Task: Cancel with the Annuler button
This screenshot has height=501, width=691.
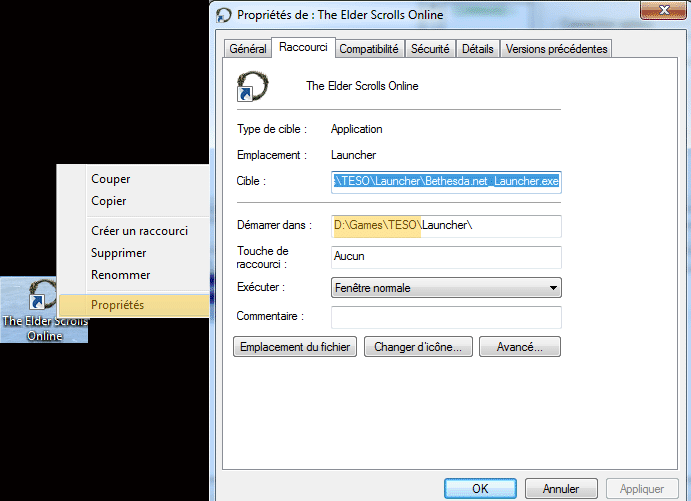Action: 561,489
